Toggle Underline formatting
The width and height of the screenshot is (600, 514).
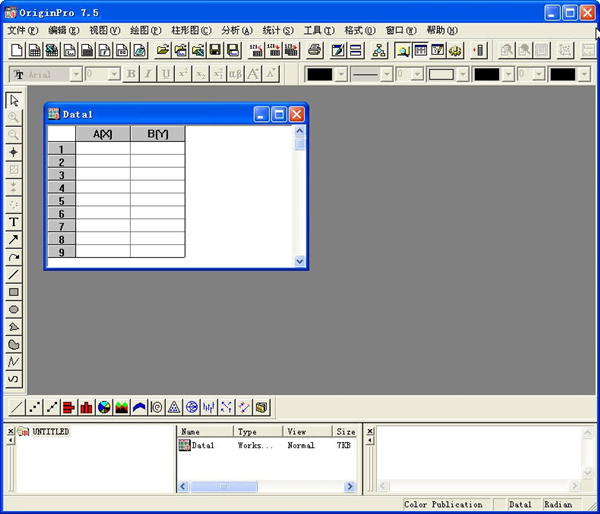(166, 74)
